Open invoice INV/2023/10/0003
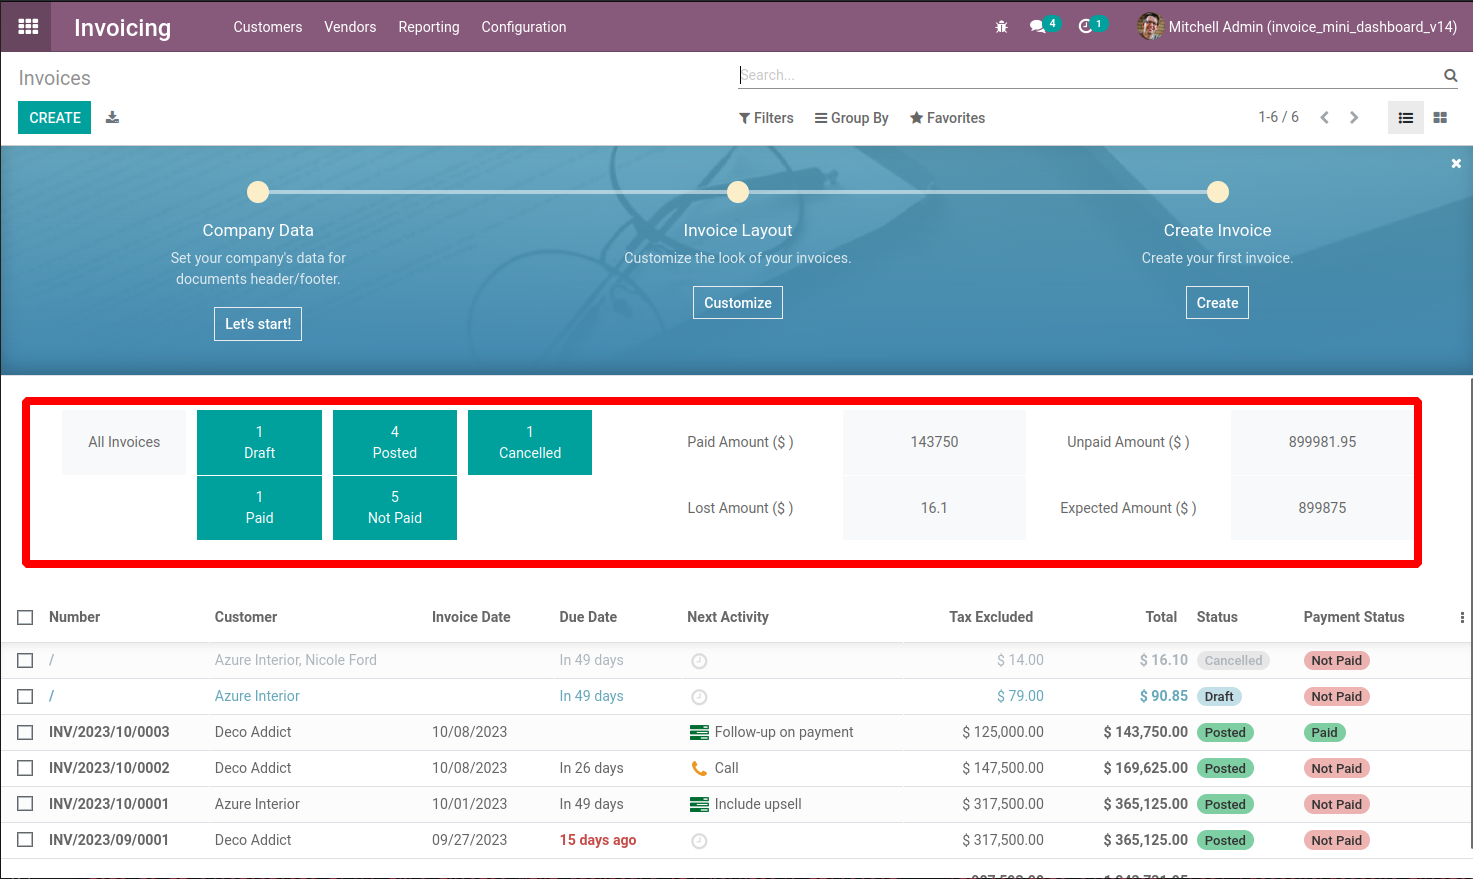Viewport: 1473px width, 879px height. pyautogui.click(x=109, y=732)
